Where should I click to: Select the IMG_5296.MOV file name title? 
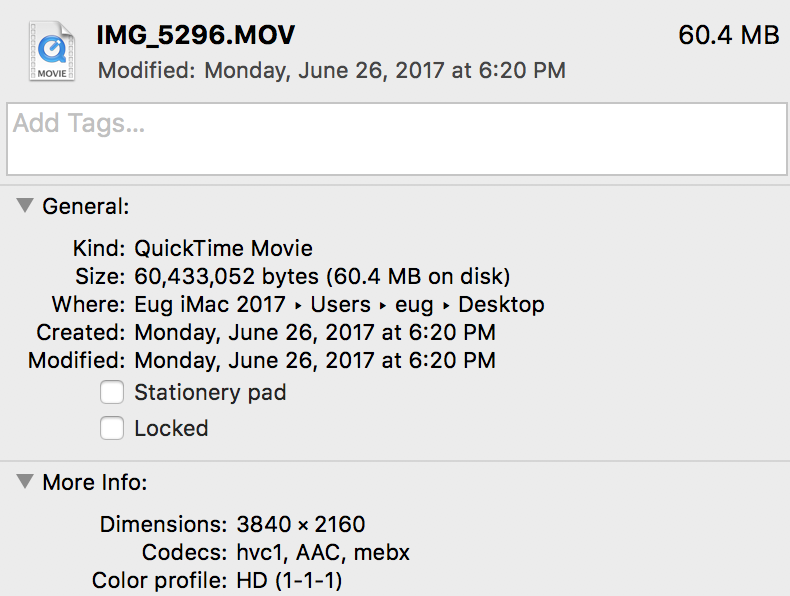pyautogui.click(x=195, y=35)
